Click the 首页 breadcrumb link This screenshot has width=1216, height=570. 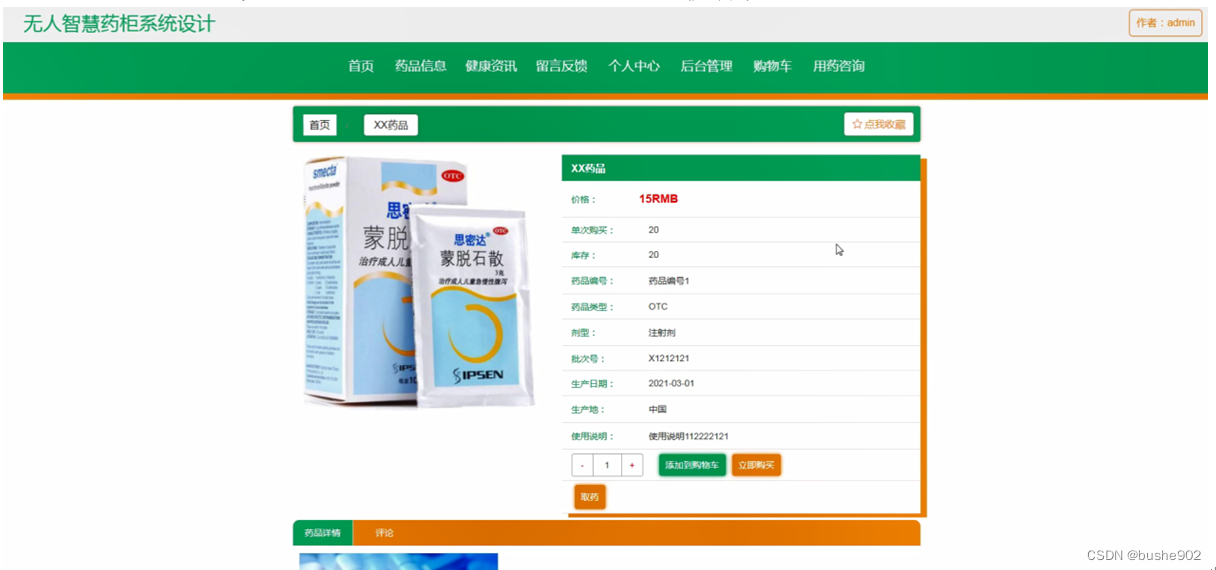[320, 125]
